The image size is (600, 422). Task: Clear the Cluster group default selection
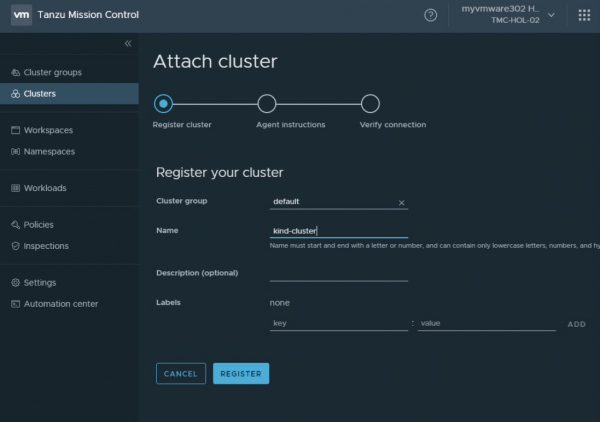click(402, 202)
